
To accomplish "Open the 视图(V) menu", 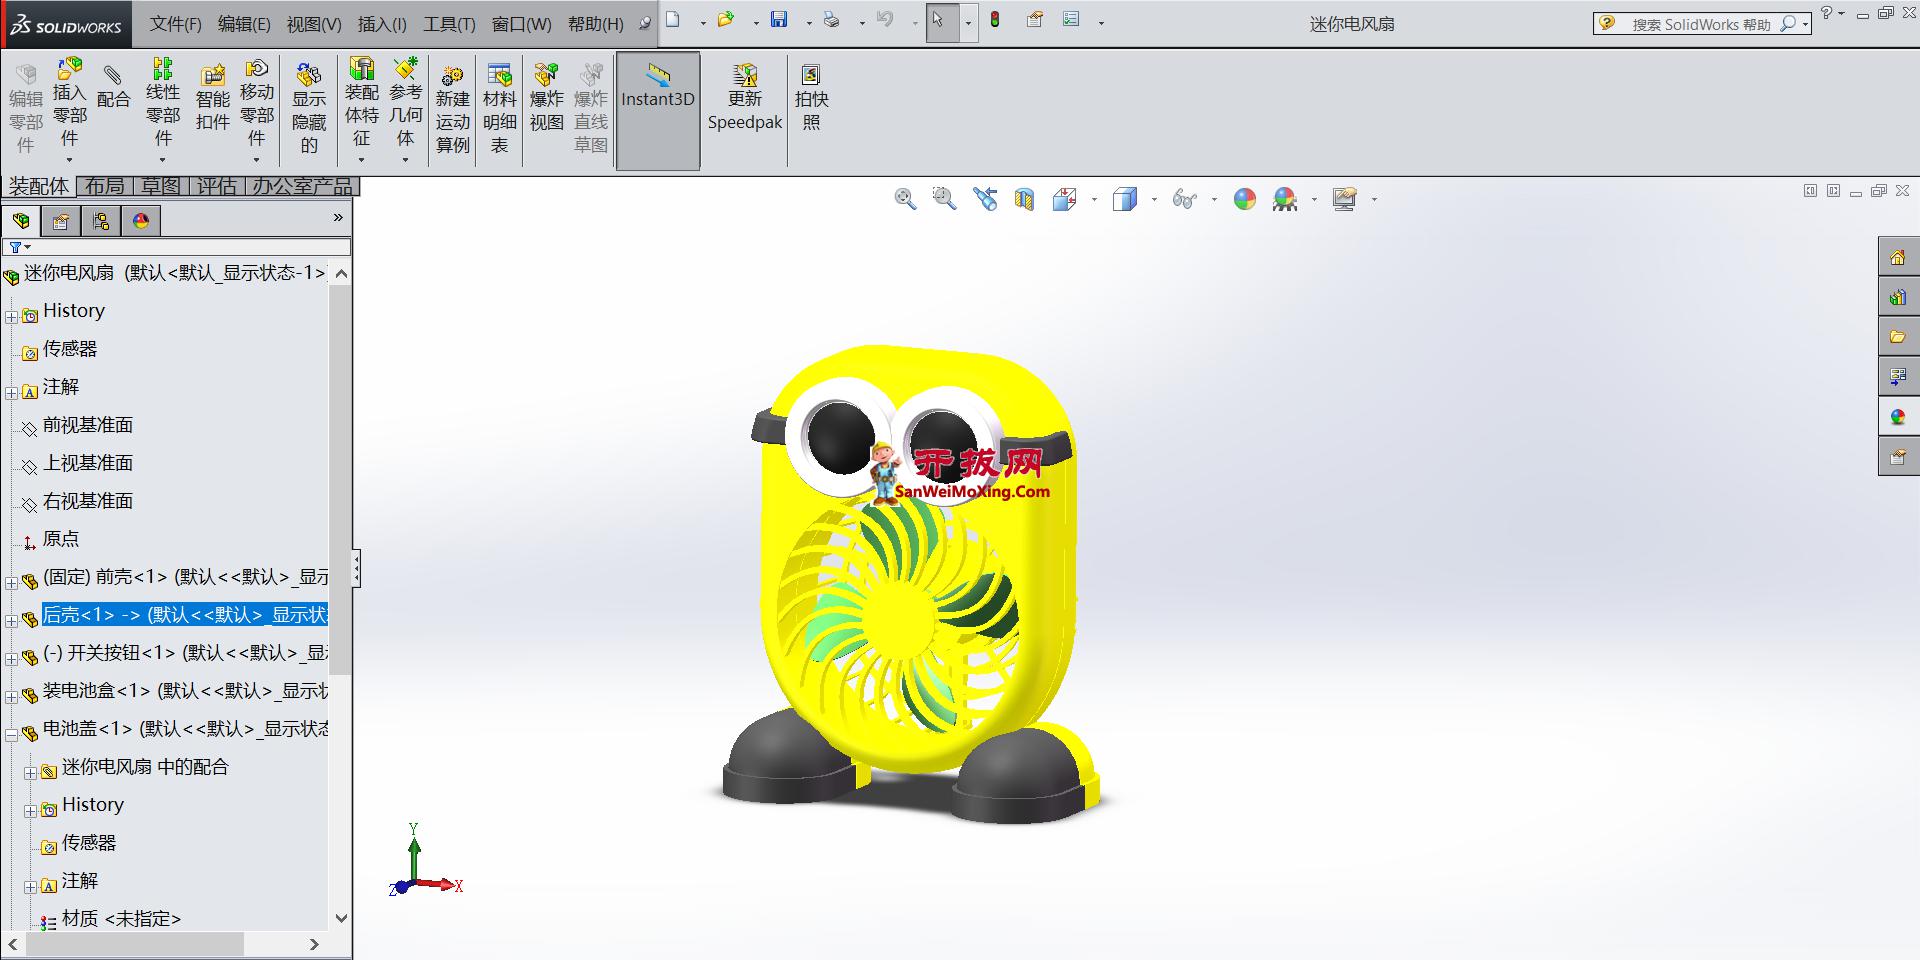I will click(x=314, y=23).
